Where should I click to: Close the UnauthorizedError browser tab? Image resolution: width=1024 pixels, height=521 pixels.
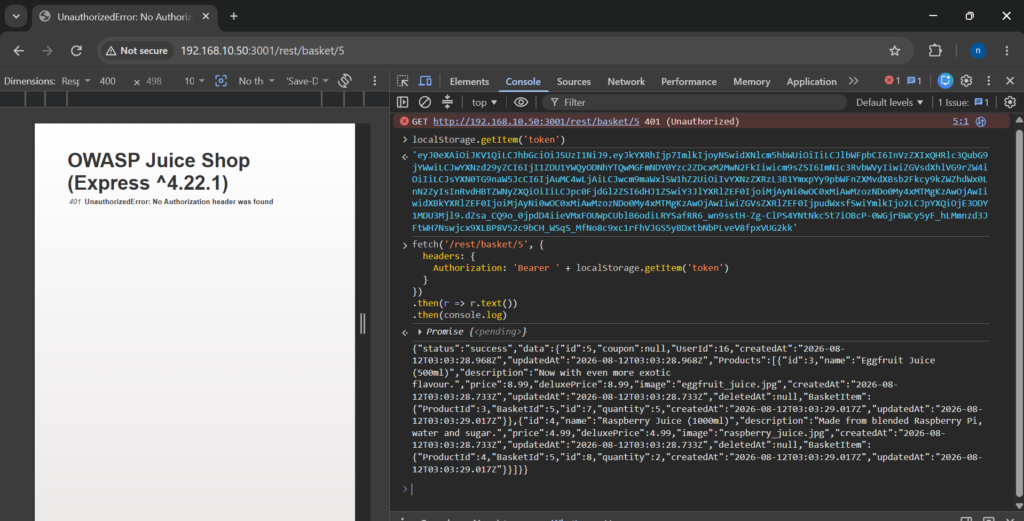click(x=206, y=16)
